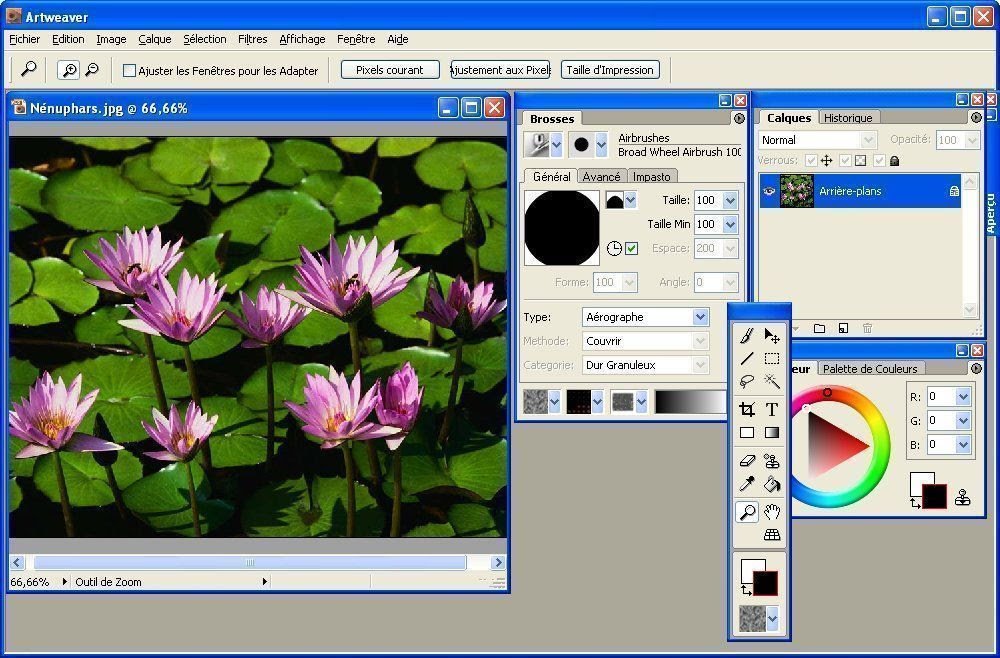Expand the brush category airbrush icon dropdown
Screen dimensions: 1000x658
coord(556,145)
